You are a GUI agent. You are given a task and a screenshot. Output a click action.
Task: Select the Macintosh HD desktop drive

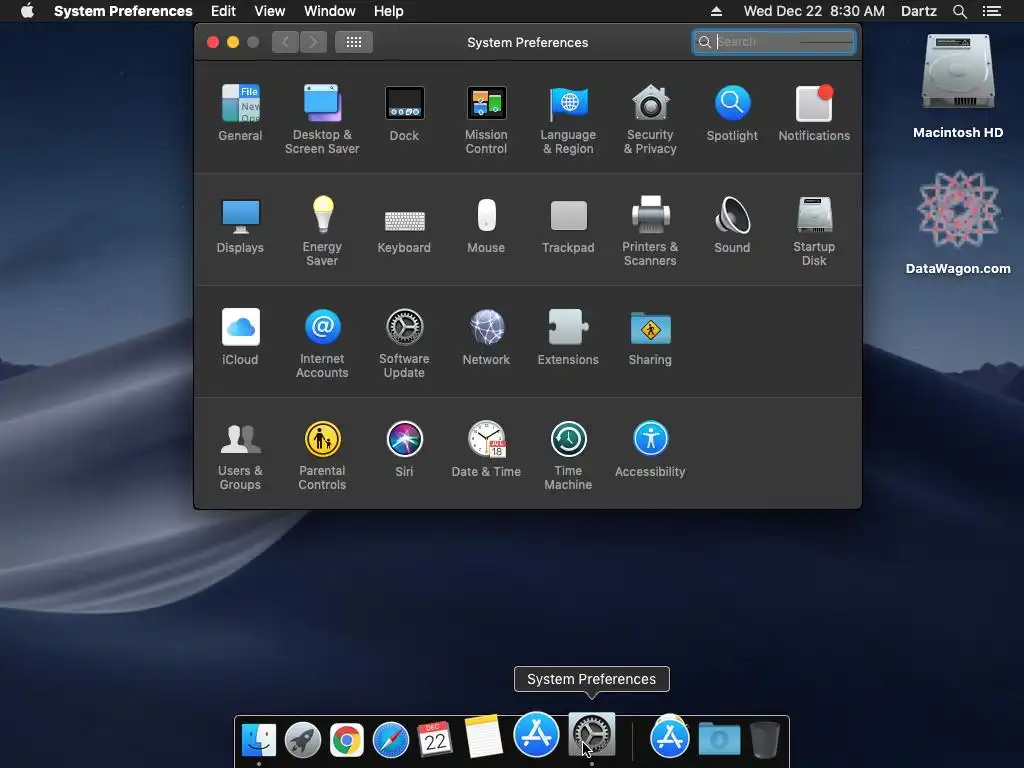coord(958,87)
